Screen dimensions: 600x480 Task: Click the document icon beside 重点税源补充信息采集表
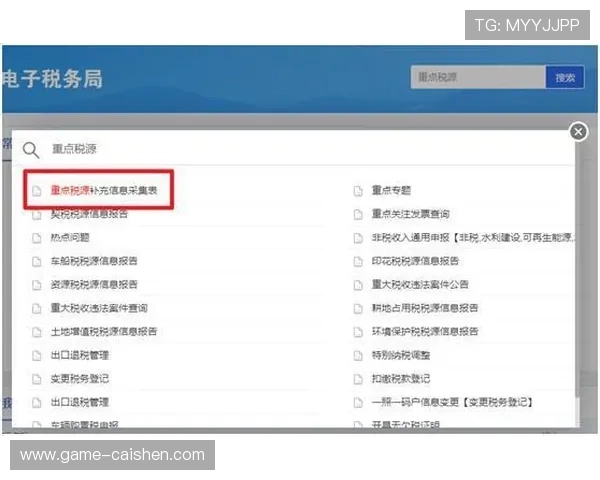37,191
